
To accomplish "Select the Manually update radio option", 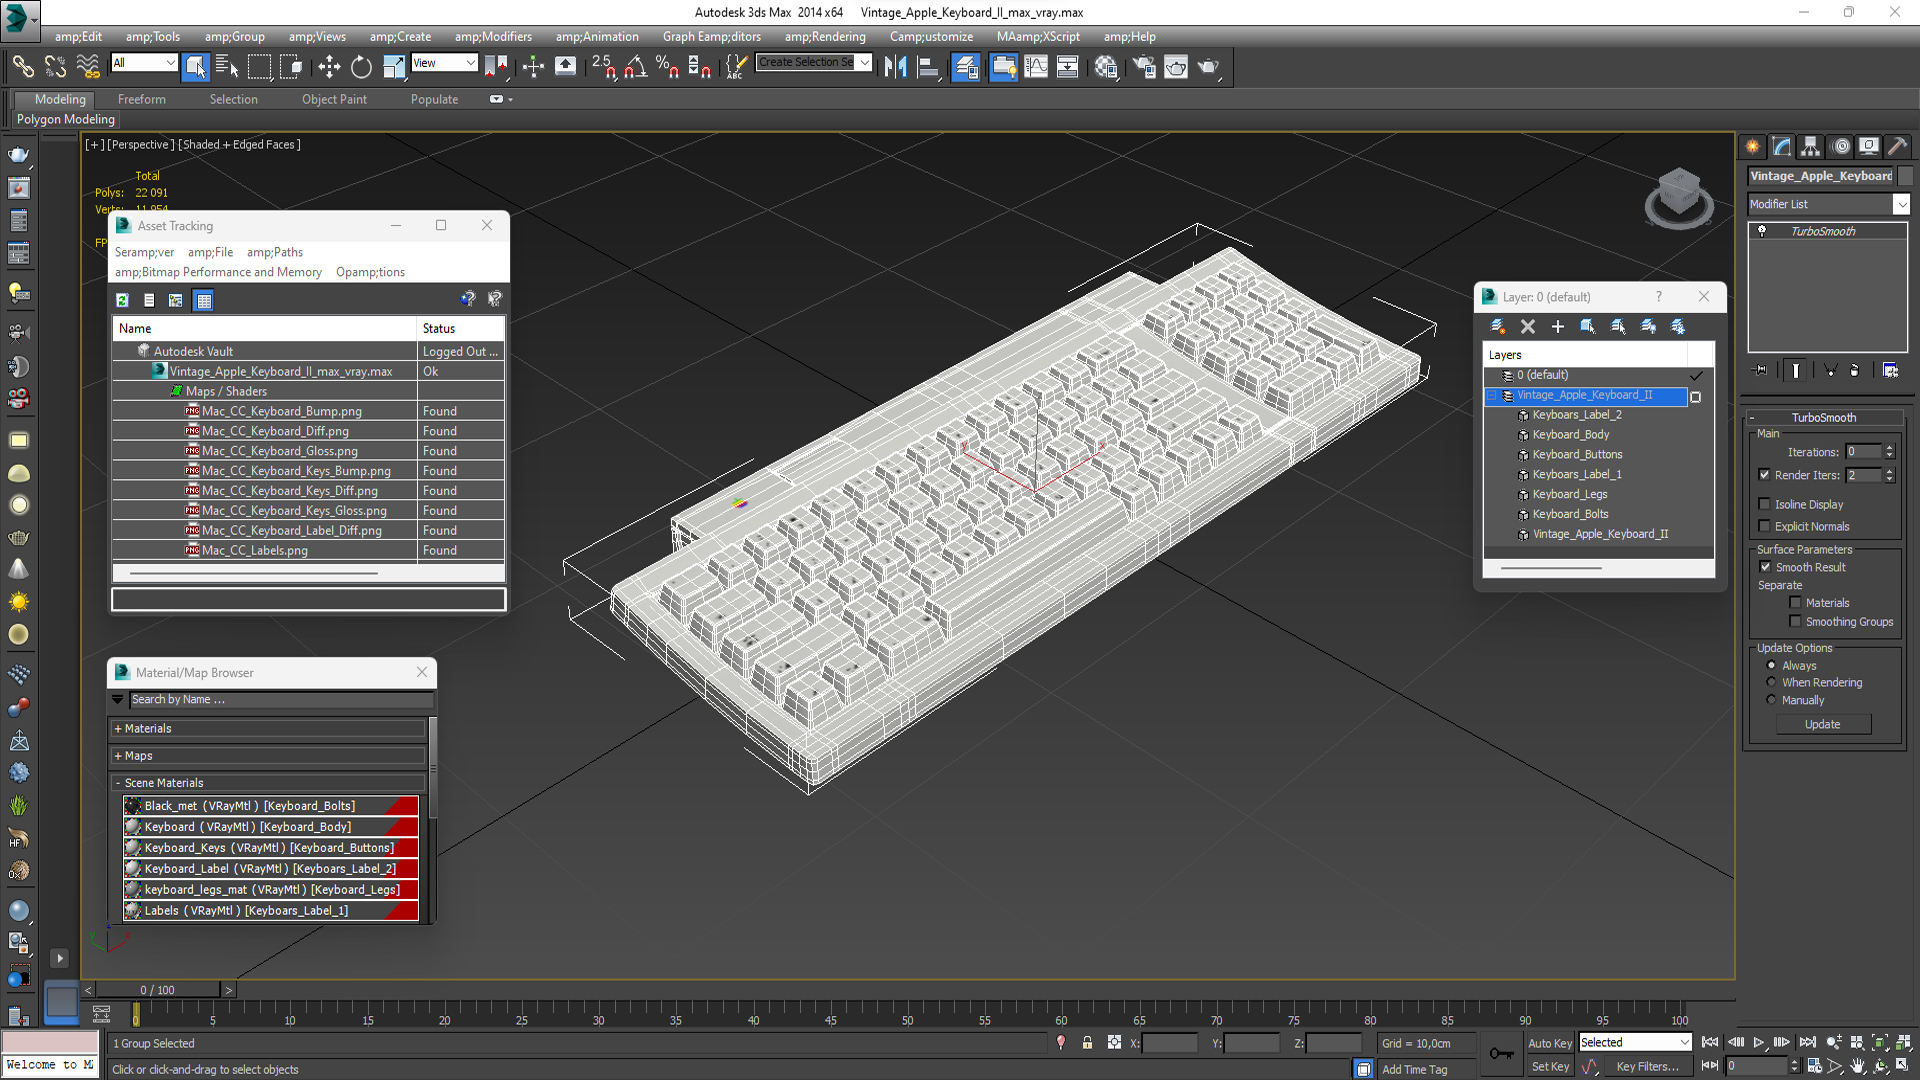I will pyautogui.click(x=1771, y=700).
